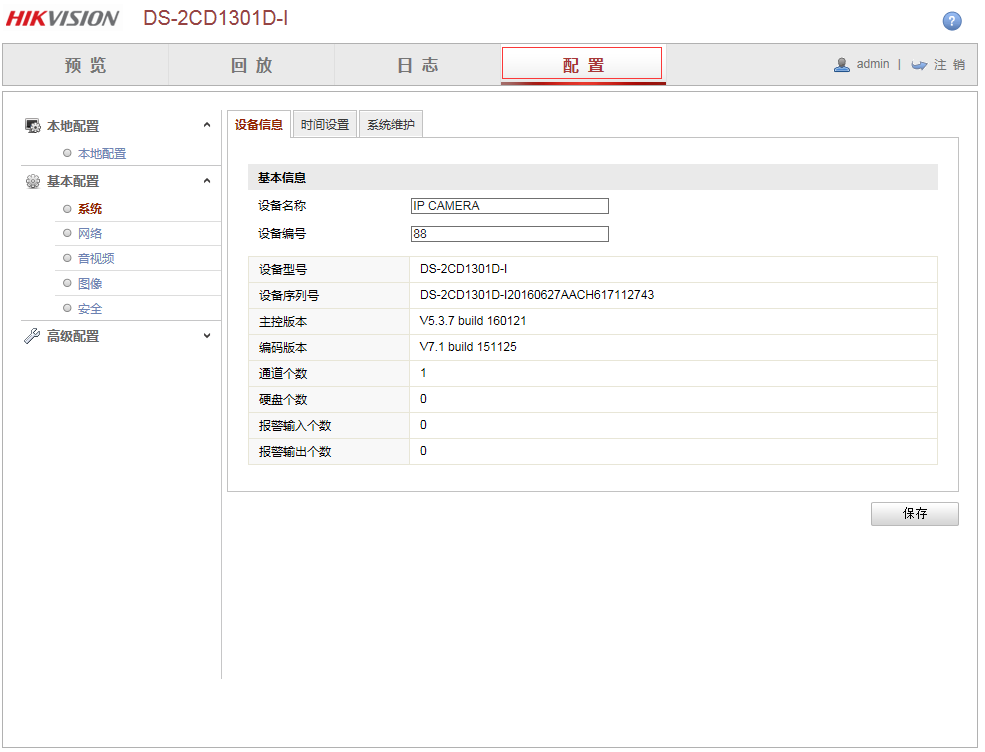Screen dimensions: 985x752
Task: Open the 回放 playback tab
Action: 251,65
